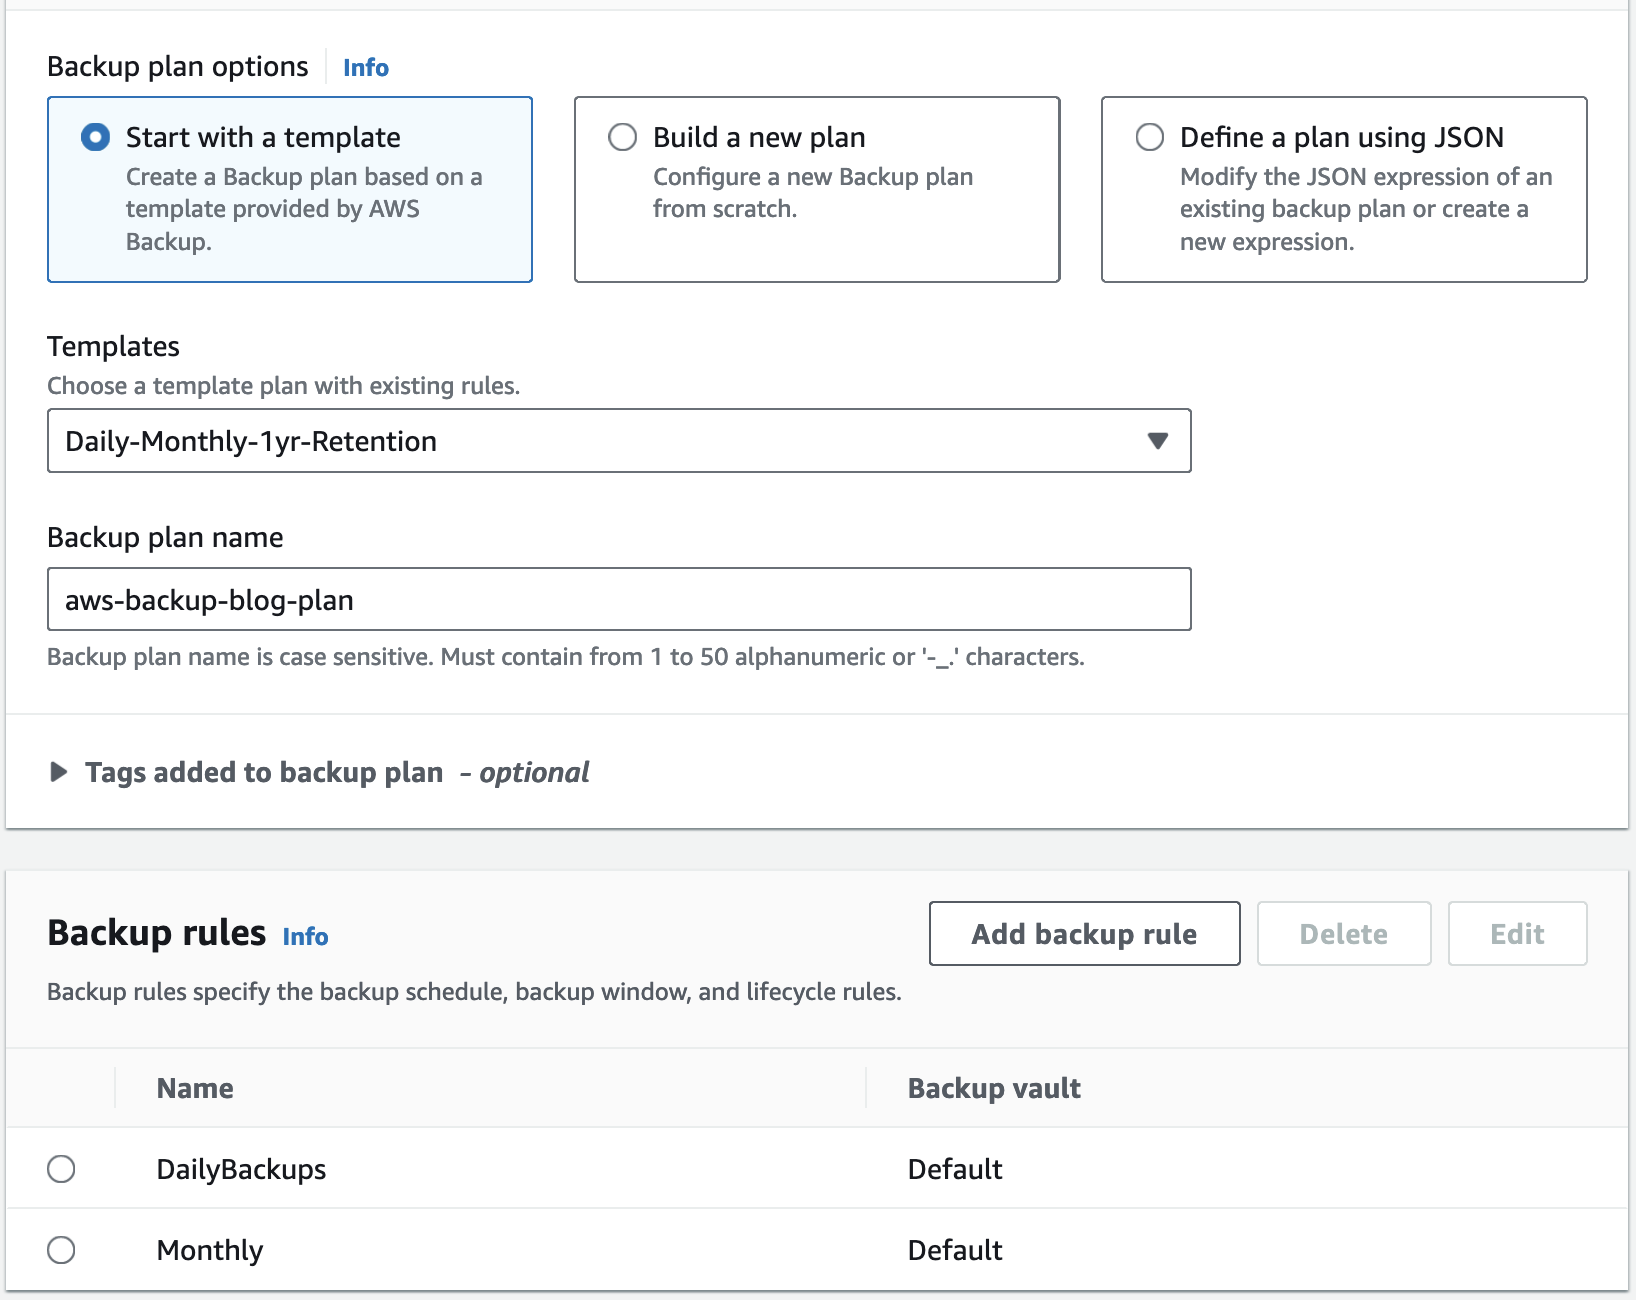Screen dimensions: 1636x1300
Task: Select Define a plan using JSON option
Action: (x=1150, y=137)
